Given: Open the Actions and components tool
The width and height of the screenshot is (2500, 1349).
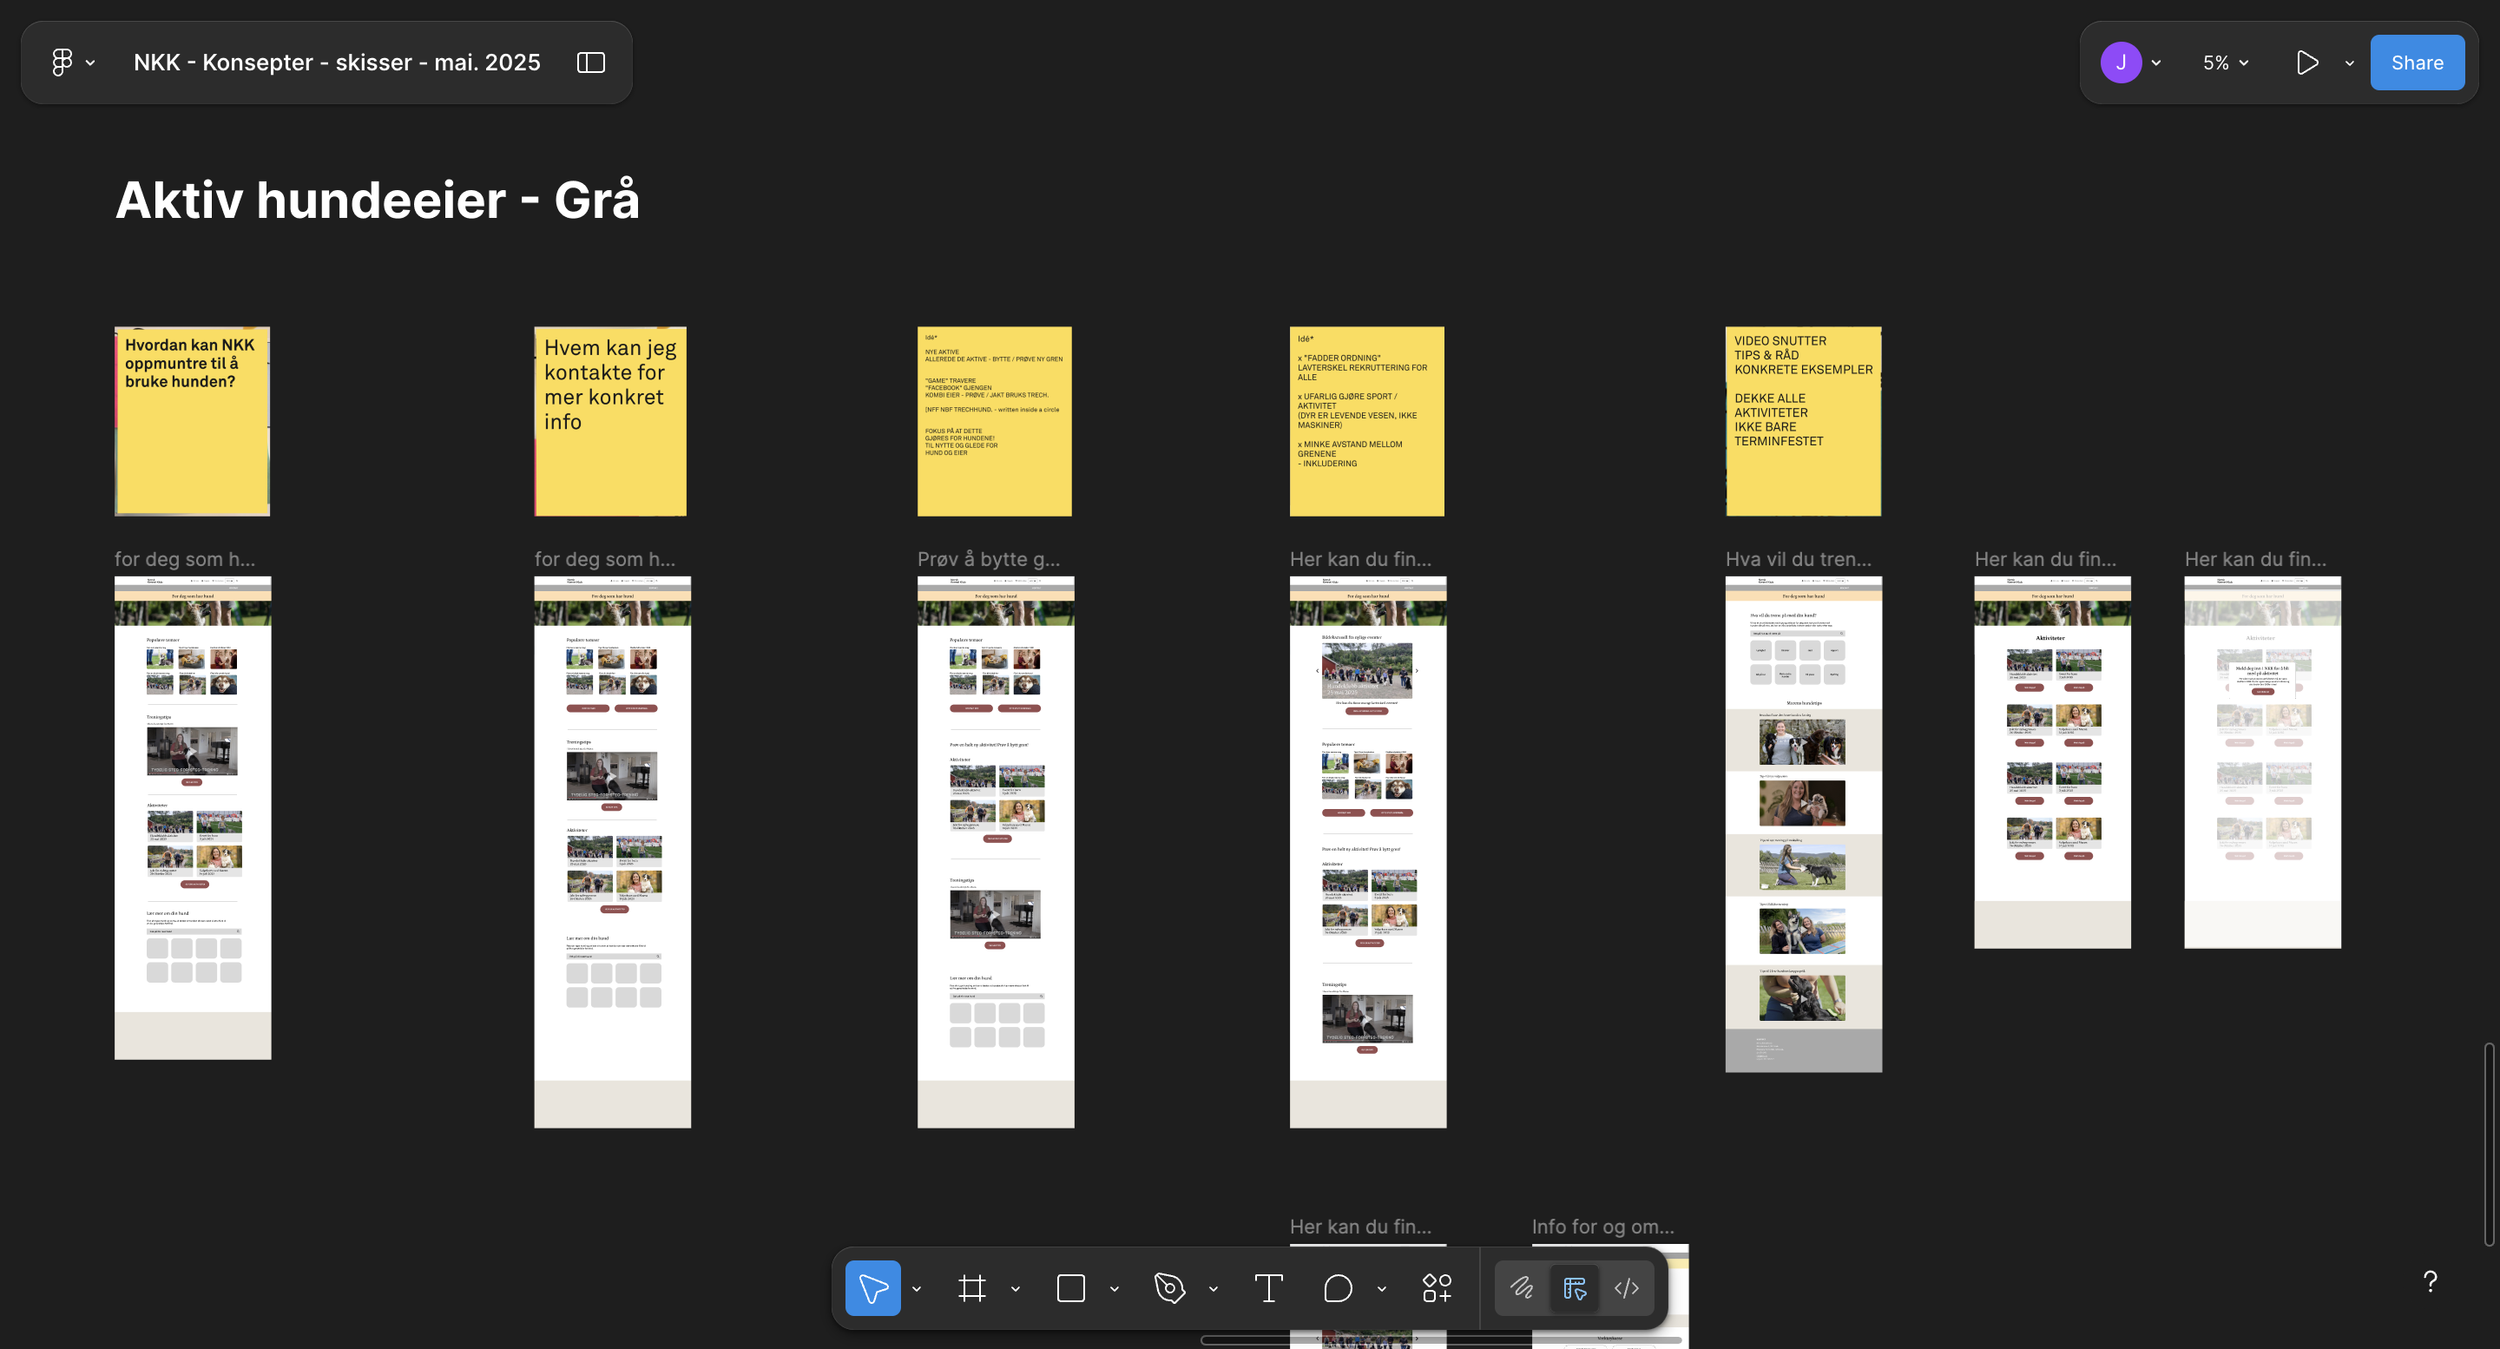Looking at the screenshot, I should point(1437,1288).
